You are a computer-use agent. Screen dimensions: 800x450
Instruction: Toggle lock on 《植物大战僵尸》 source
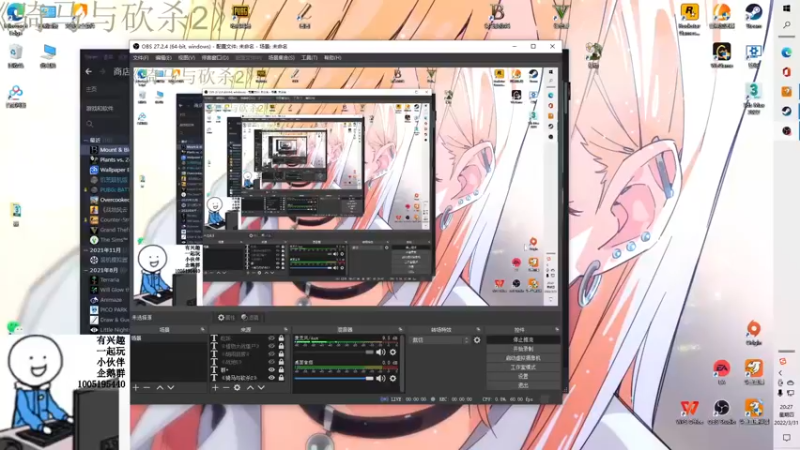pyautogui.click(x=281, y=346)
